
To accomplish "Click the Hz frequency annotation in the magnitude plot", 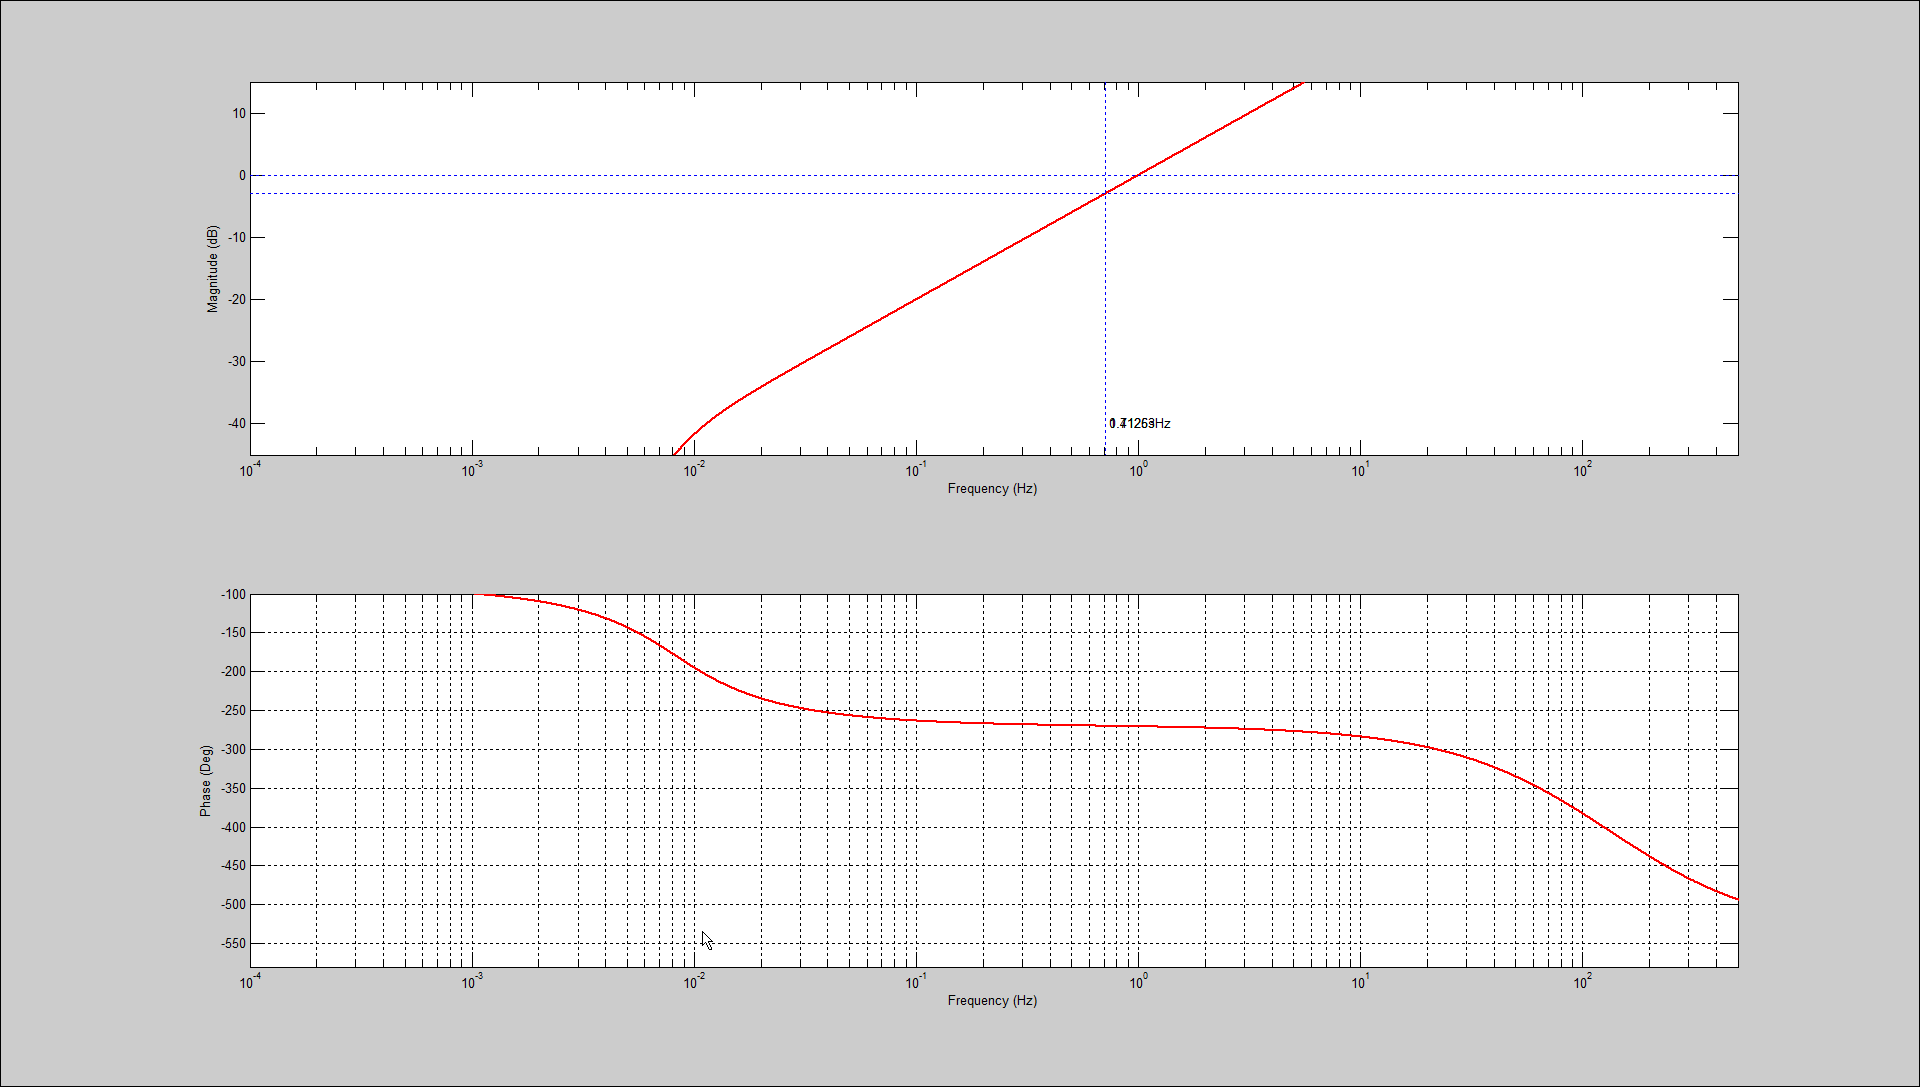I will pyautogui.click(x=1140, y=424).
